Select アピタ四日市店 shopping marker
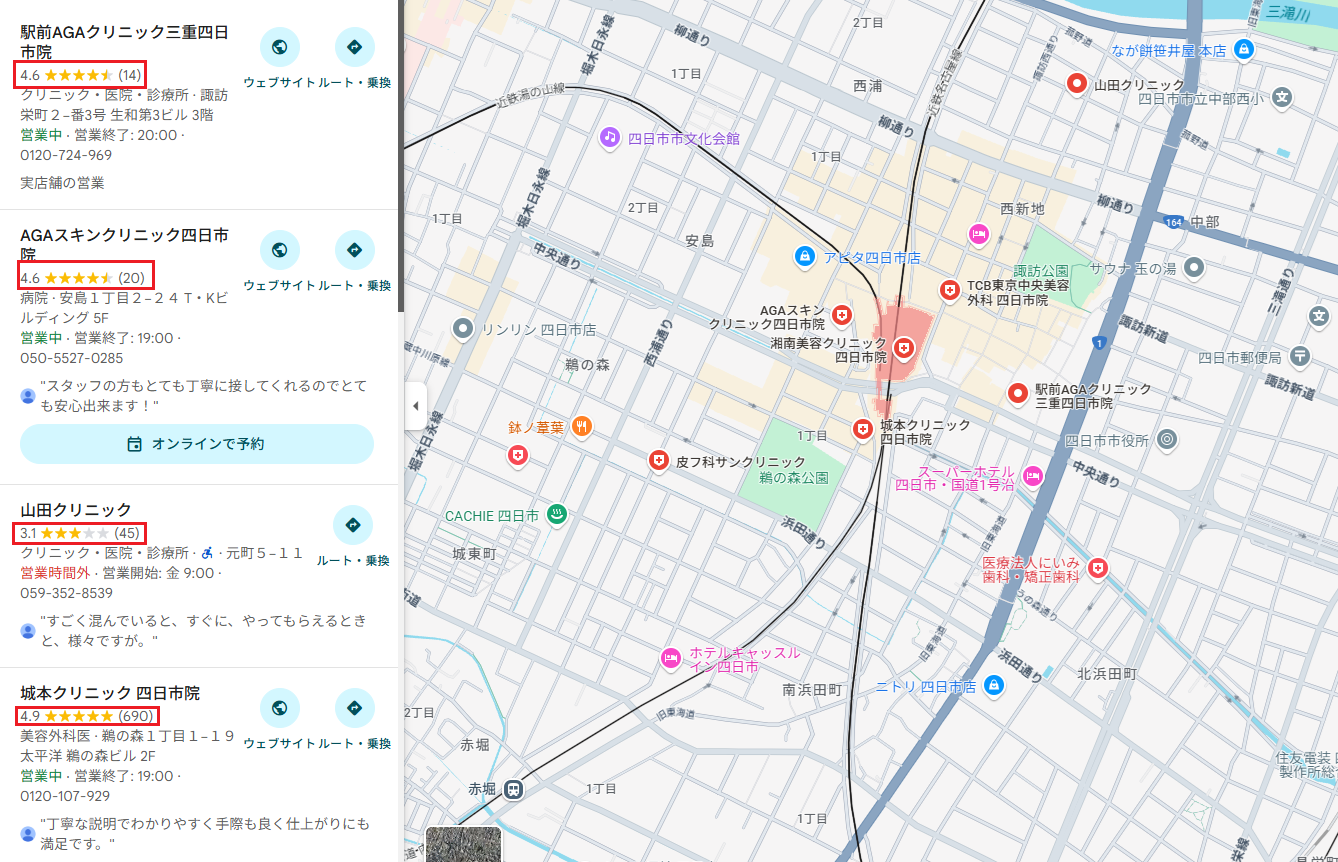 click(803, 257)
